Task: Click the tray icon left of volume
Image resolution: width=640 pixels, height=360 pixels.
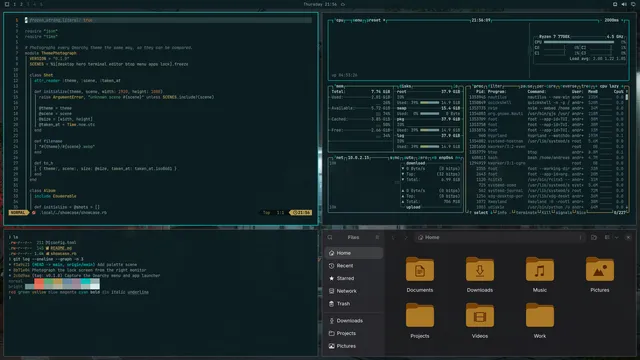Action: (615, 4)
